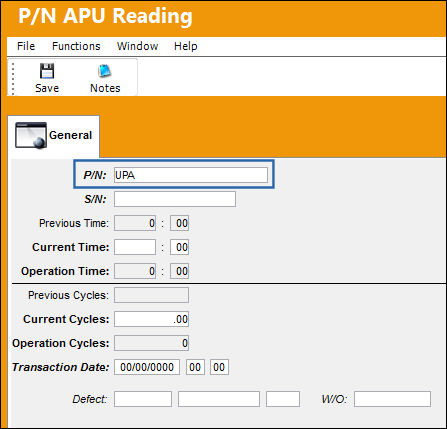The image size is (447, 429).
Task: Click the Transaction Date 00/00/0000 field
Action: point(147,367)
